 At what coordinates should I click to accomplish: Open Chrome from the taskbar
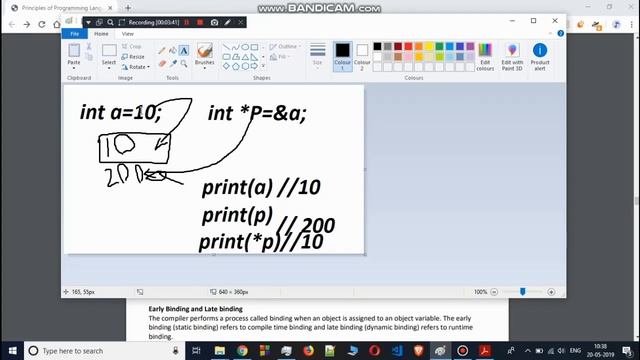click(242, 351)
